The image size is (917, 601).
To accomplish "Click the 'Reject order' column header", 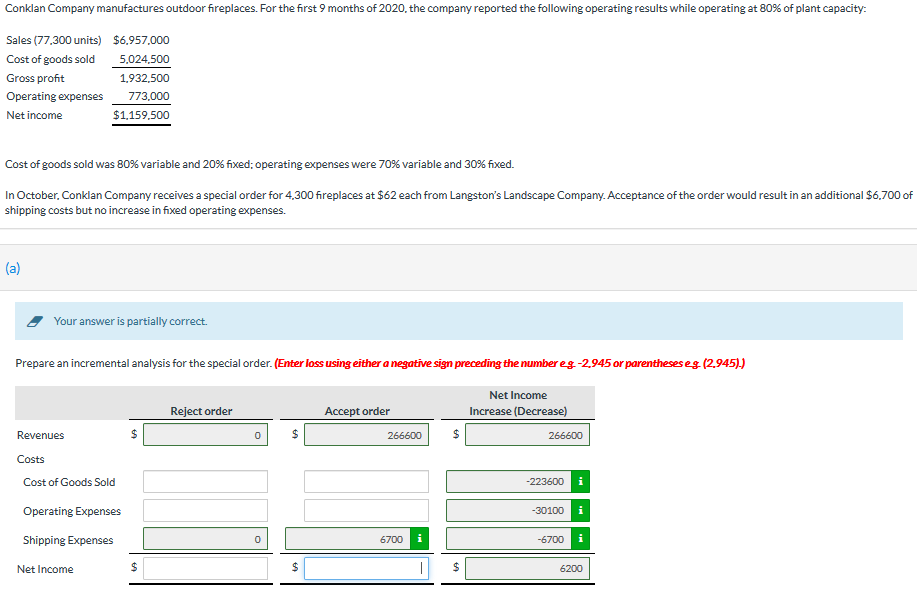I will [x=201, y=411].
